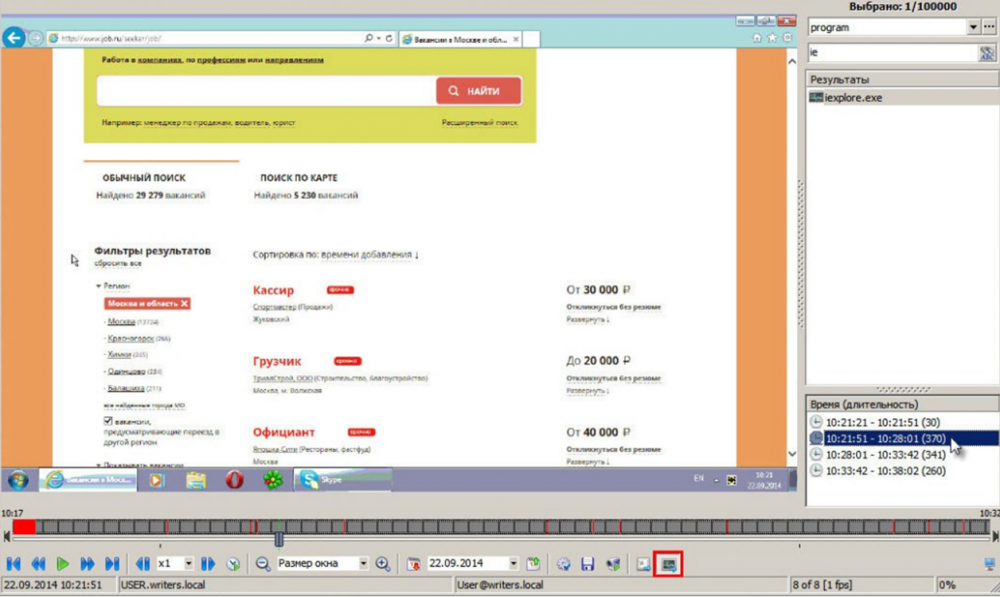Click the Opera icon in recorded taskbar
Viewport: 1000px width, 597px height.
pos(234,480)
